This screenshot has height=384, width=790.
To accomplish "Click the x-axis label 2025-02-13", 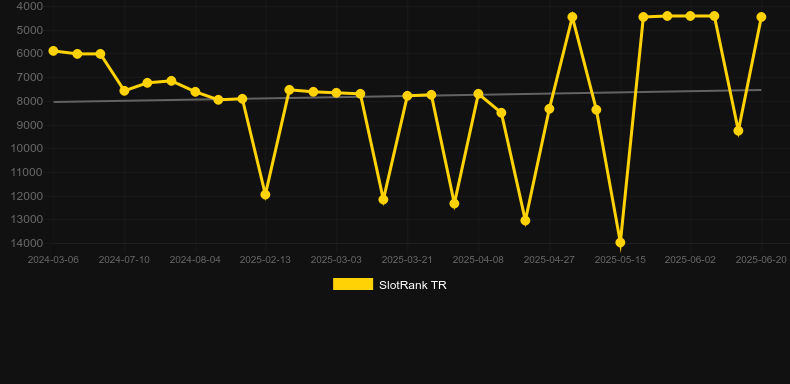I will (x=265, y=260).
